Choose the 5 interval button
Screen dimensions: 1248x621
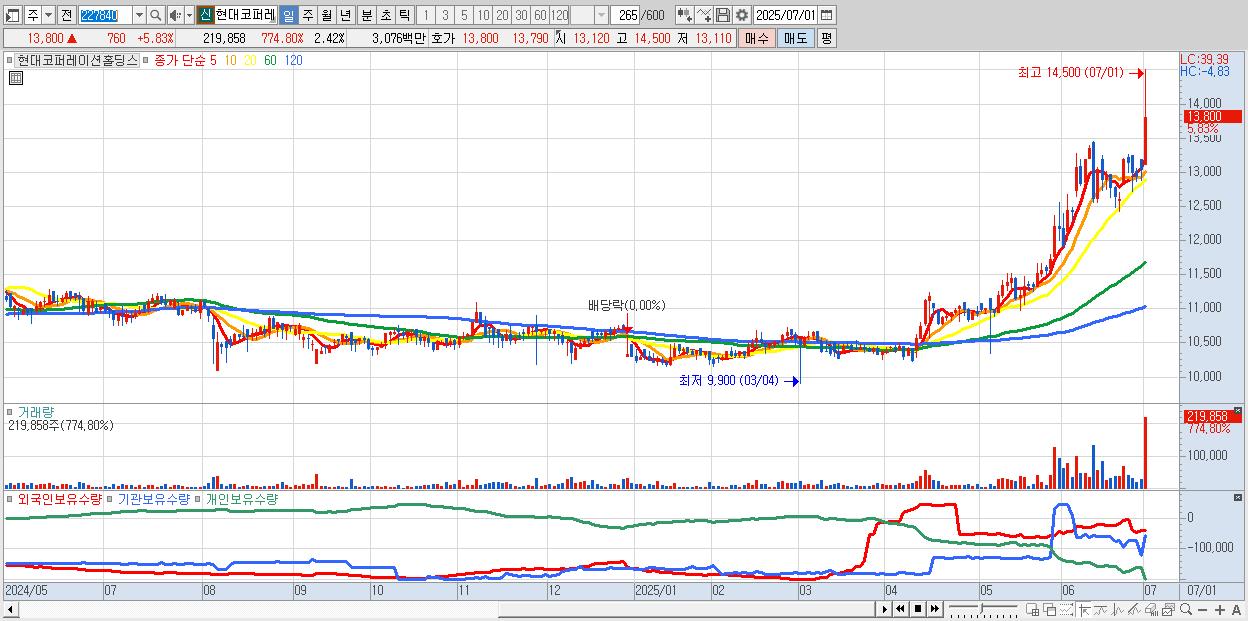tap(464, 15)
